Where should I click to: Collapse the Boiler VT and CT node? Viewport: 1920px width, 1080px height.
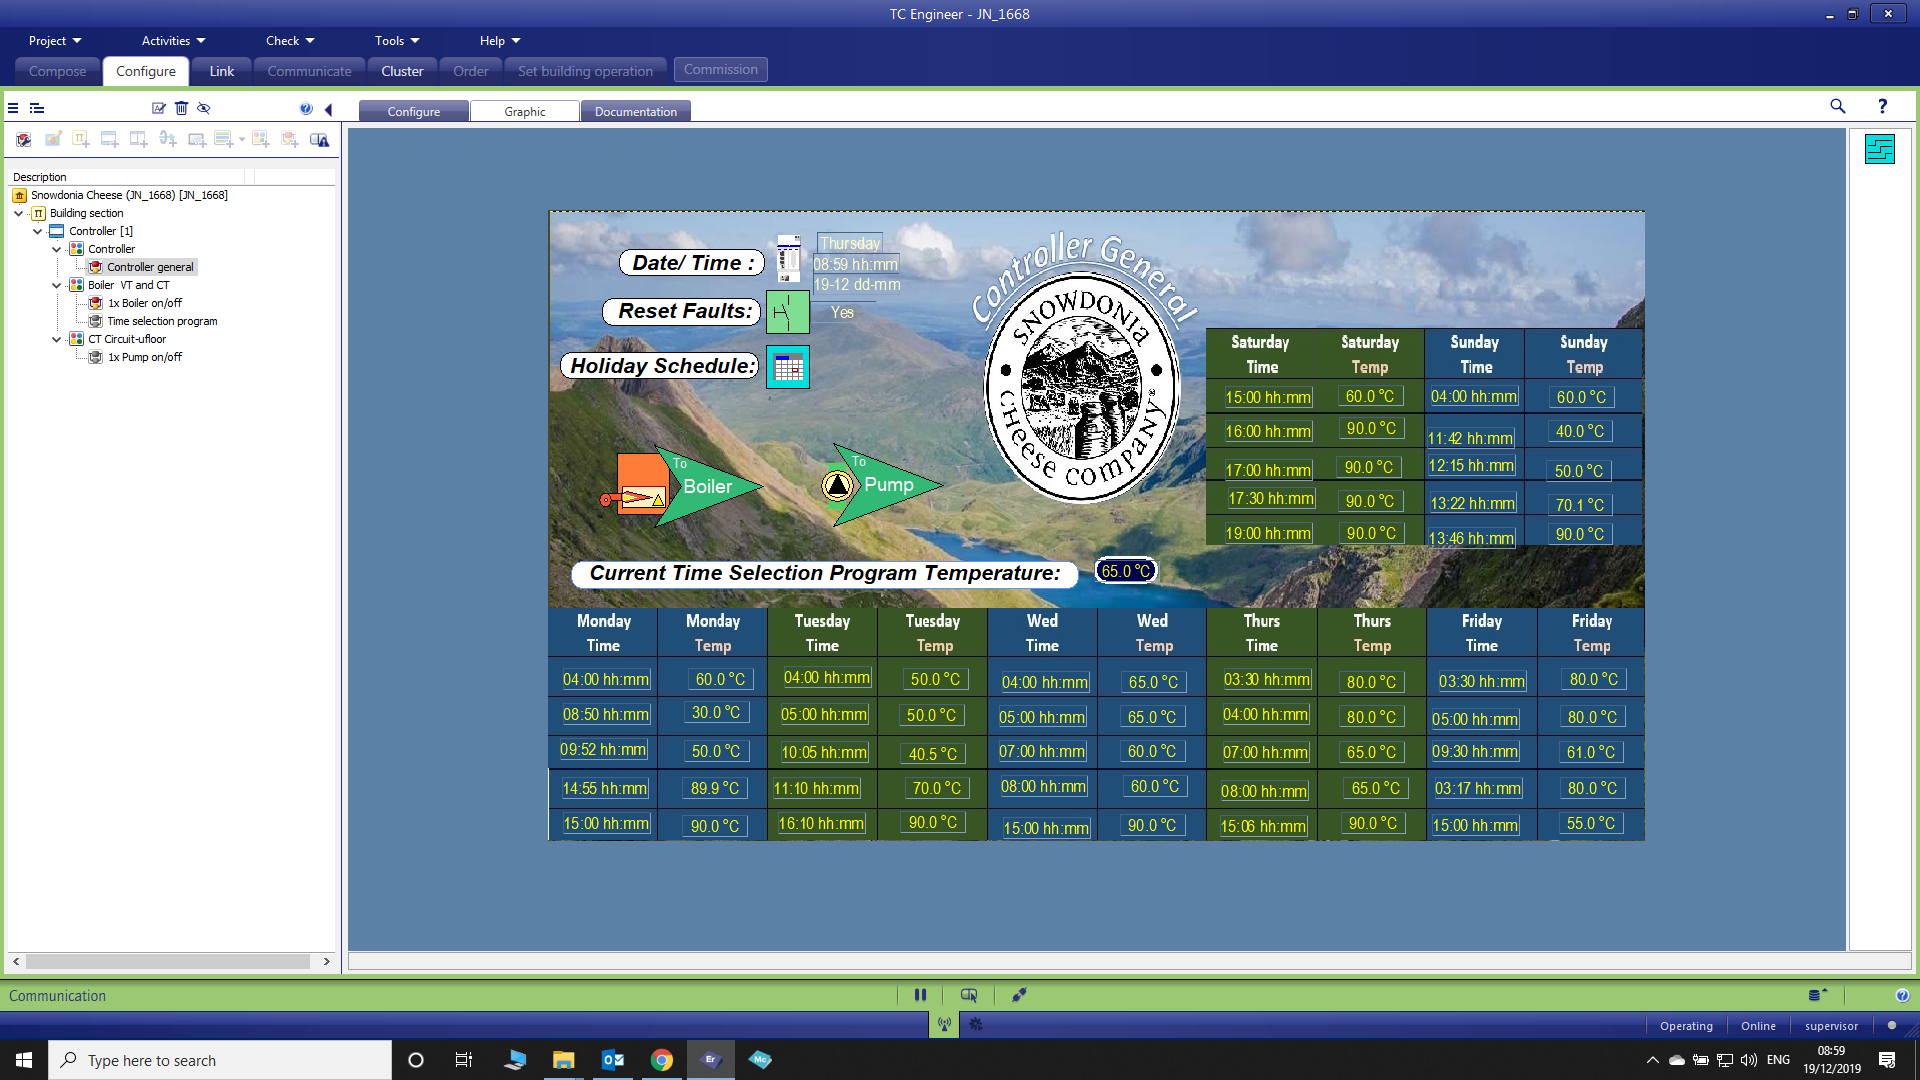click(57, 285)
